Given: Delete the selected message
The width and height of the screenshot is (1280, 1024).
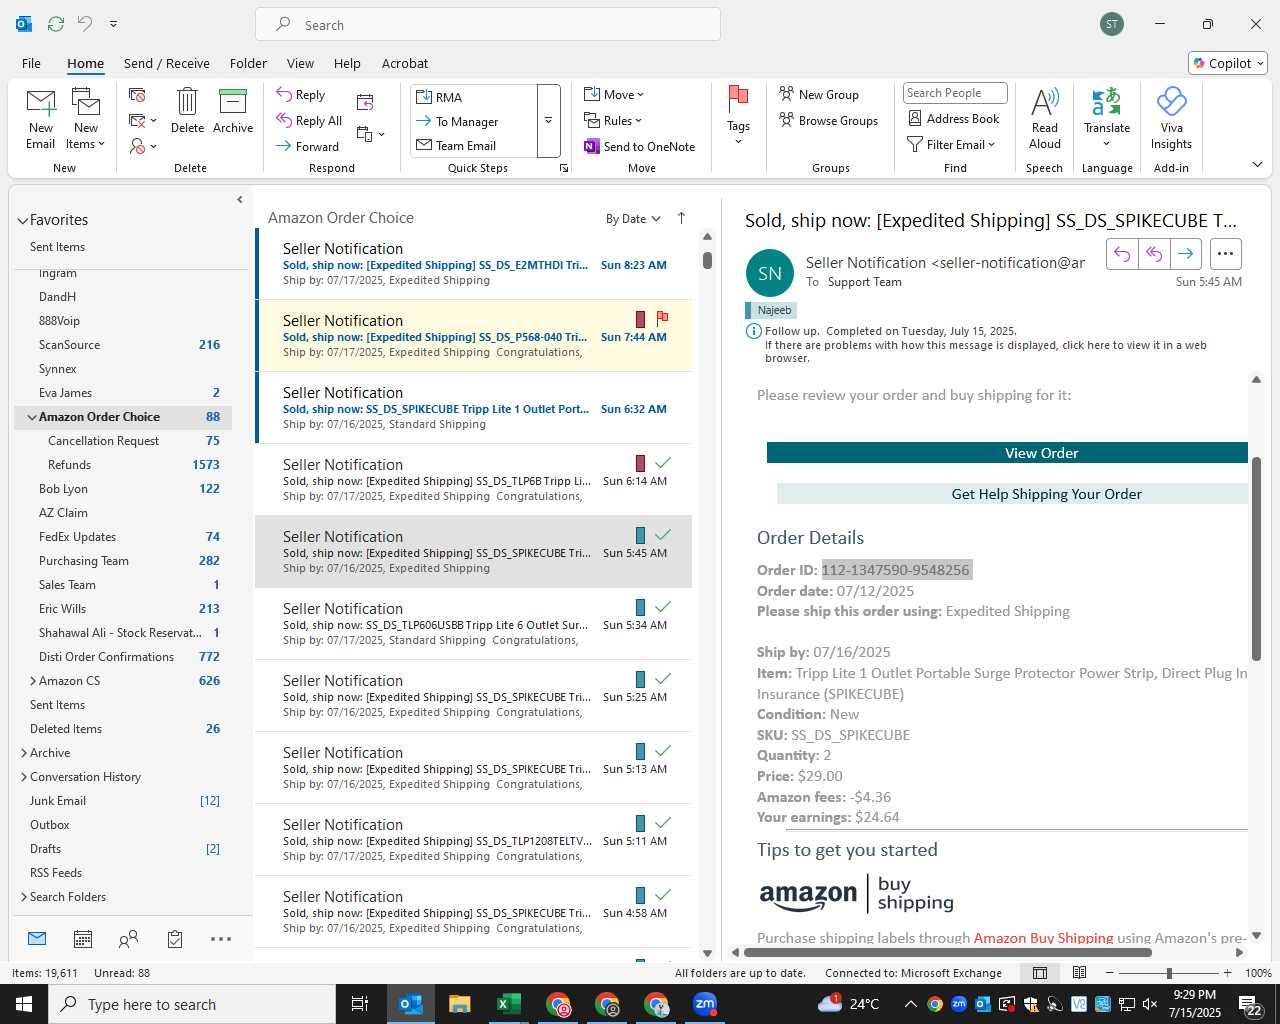Looking at the screenshot, I should click(x=187, y=111).
